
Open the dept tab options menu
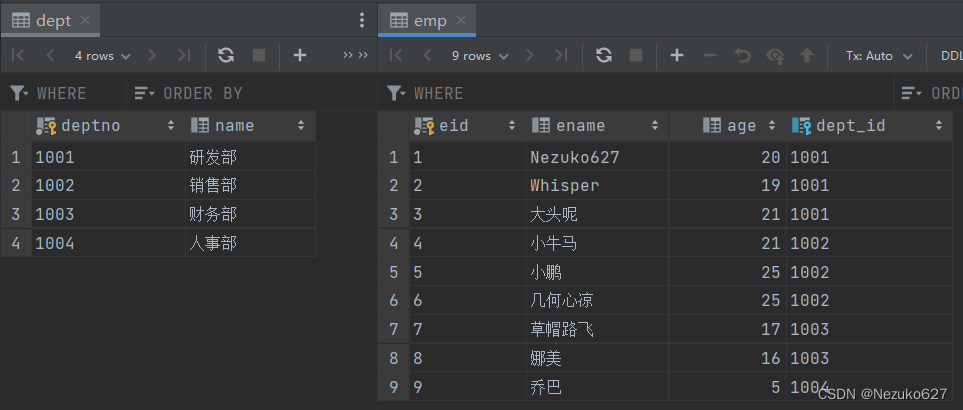click(x=362, y=20)
